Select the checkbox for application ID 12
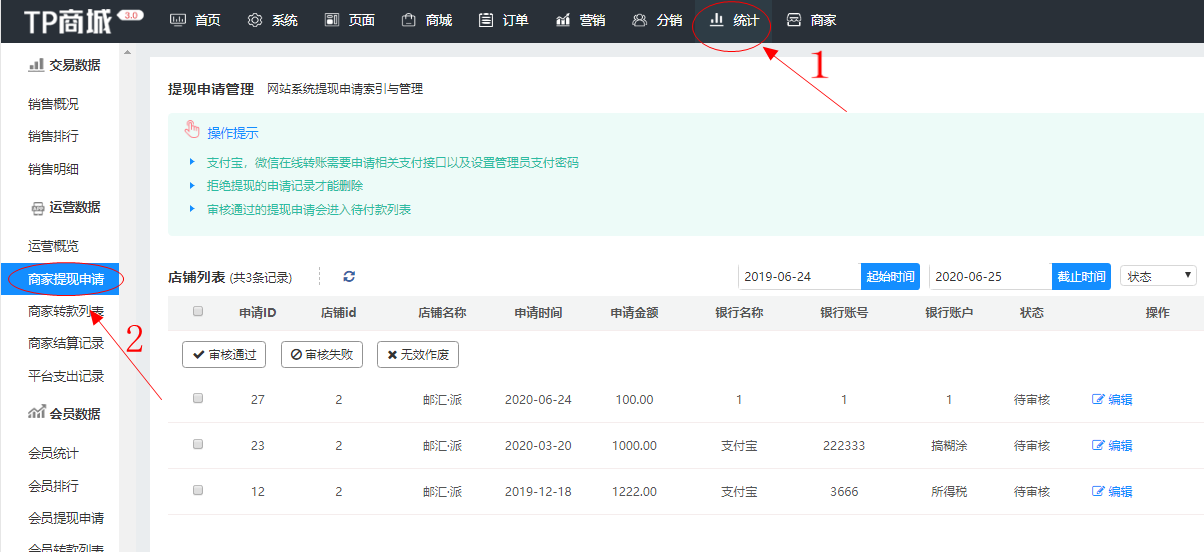 click(x=198, y=490)
